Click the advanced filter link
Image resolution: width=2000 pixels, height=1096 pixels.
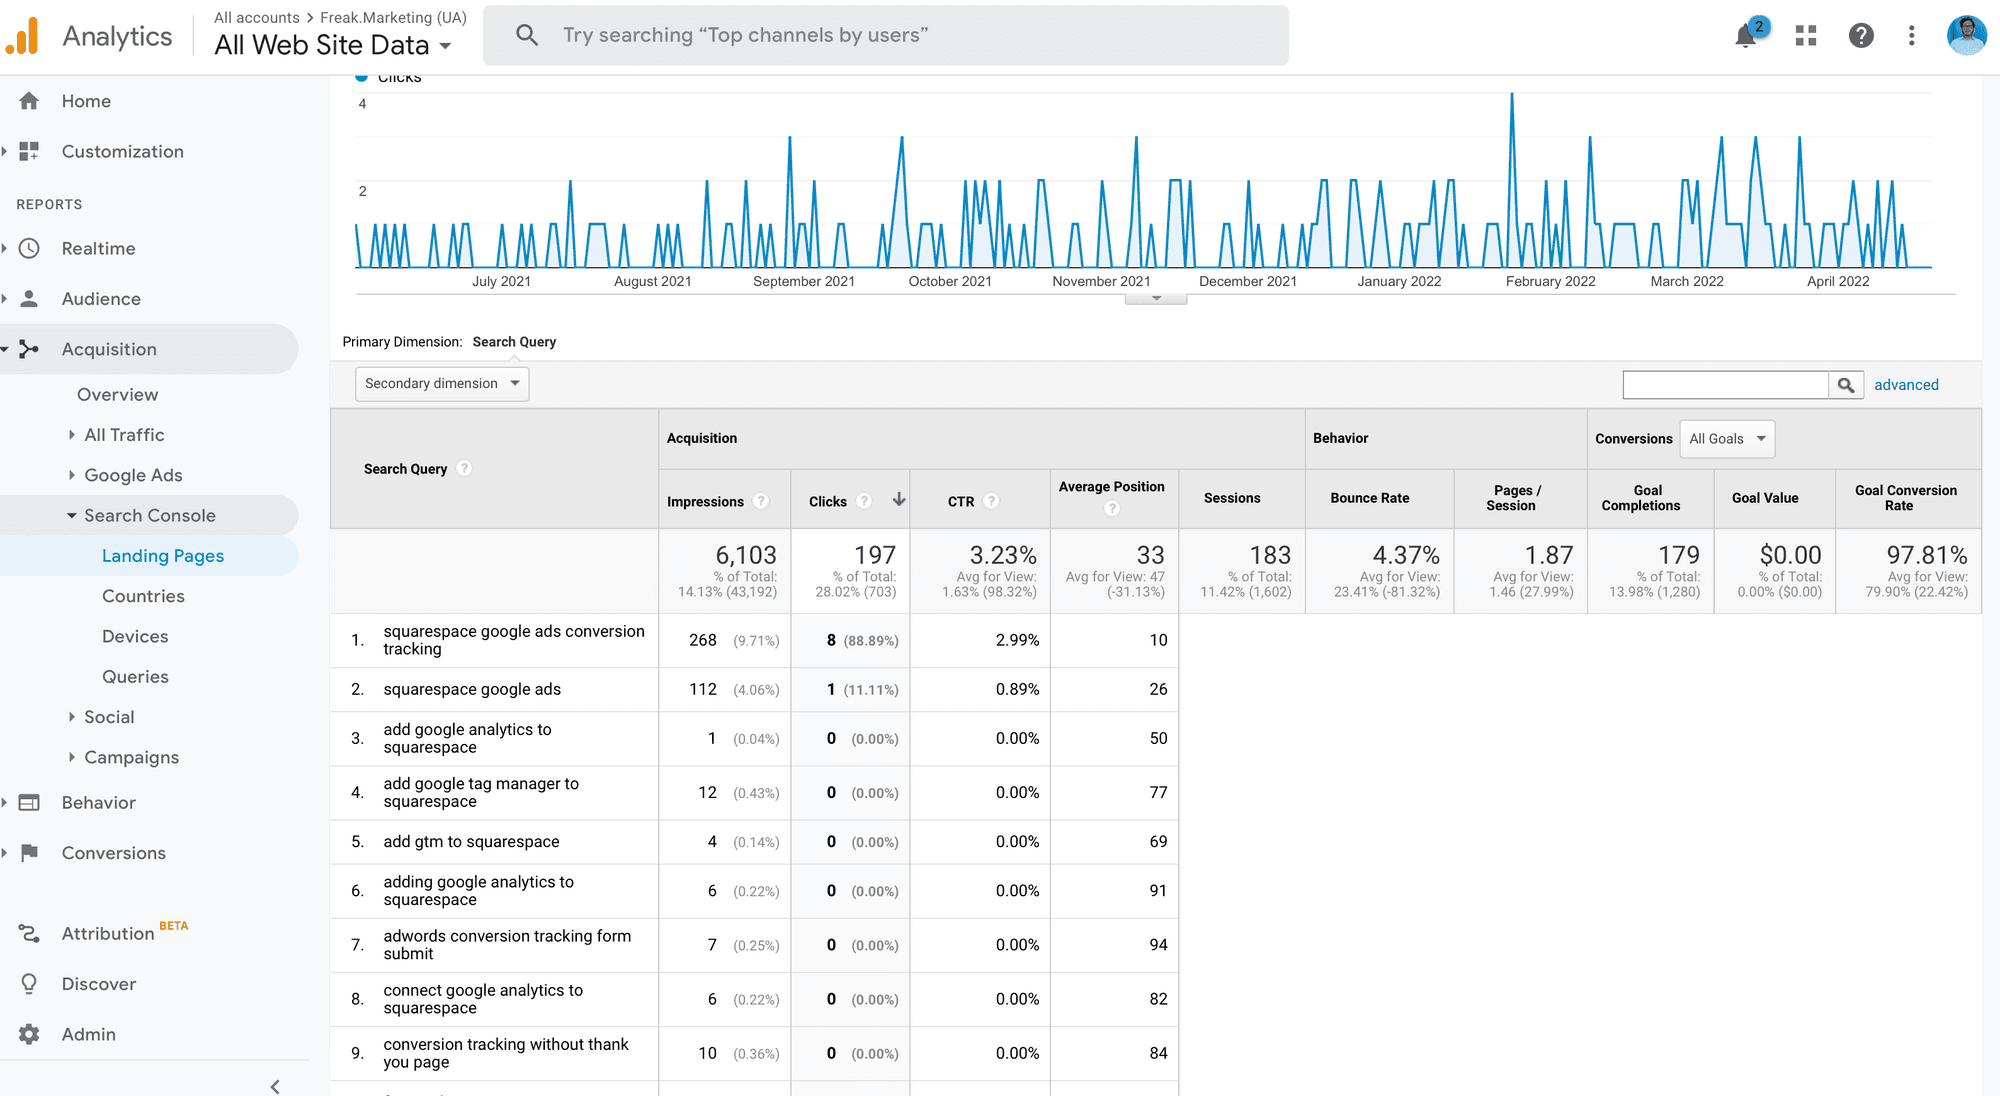(1906, 385)
